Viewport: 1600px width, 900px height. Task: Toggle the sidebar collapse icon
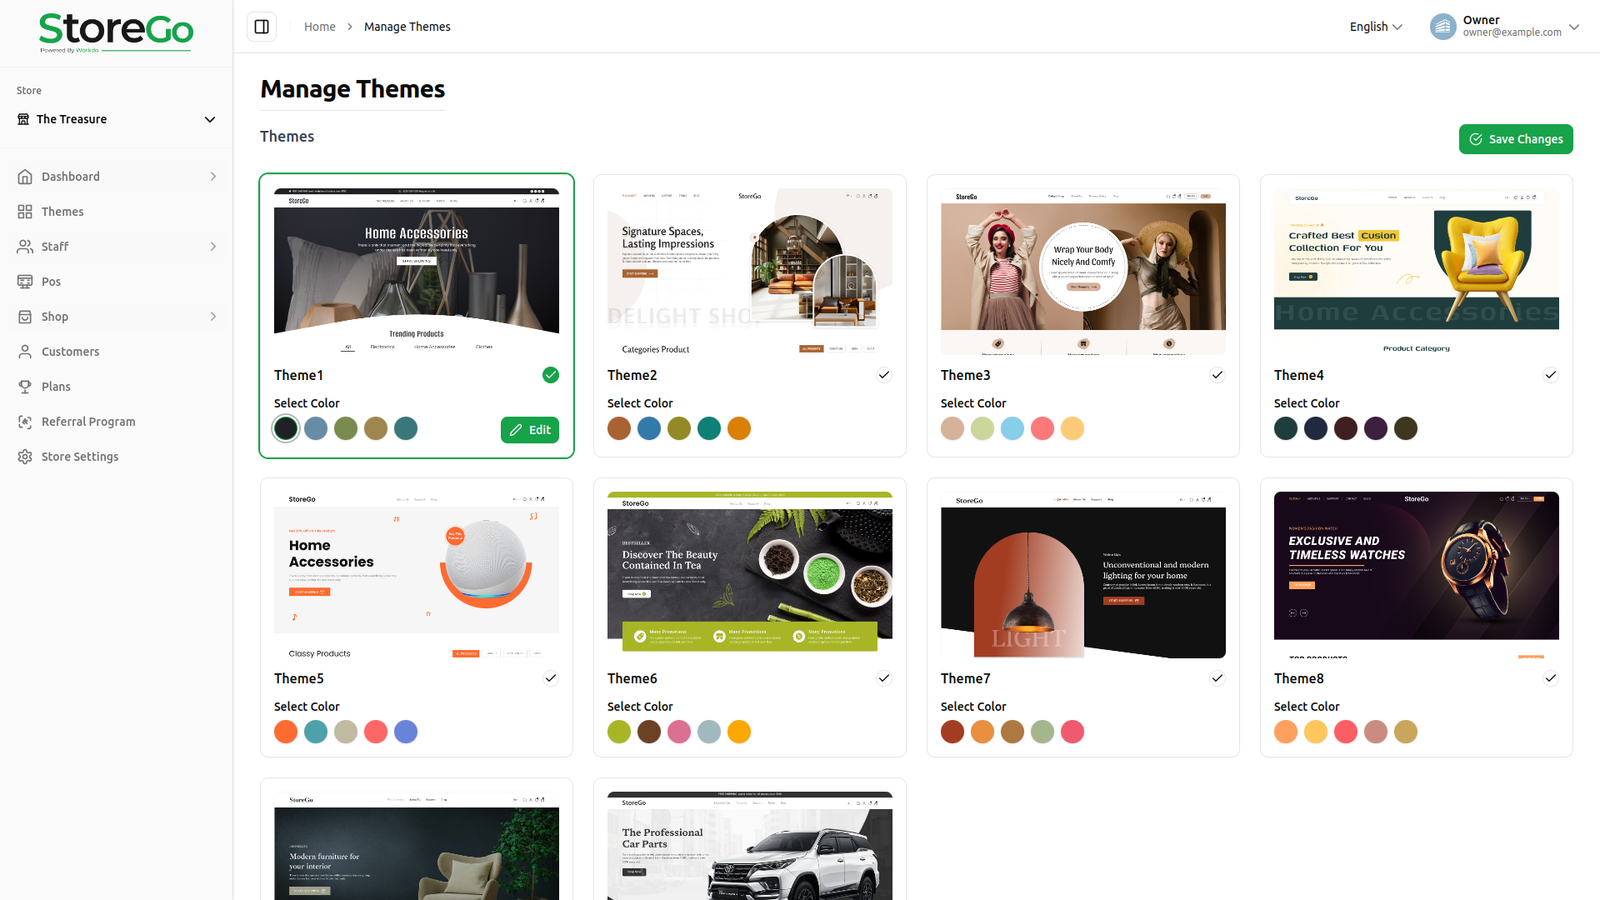[262, 27]
